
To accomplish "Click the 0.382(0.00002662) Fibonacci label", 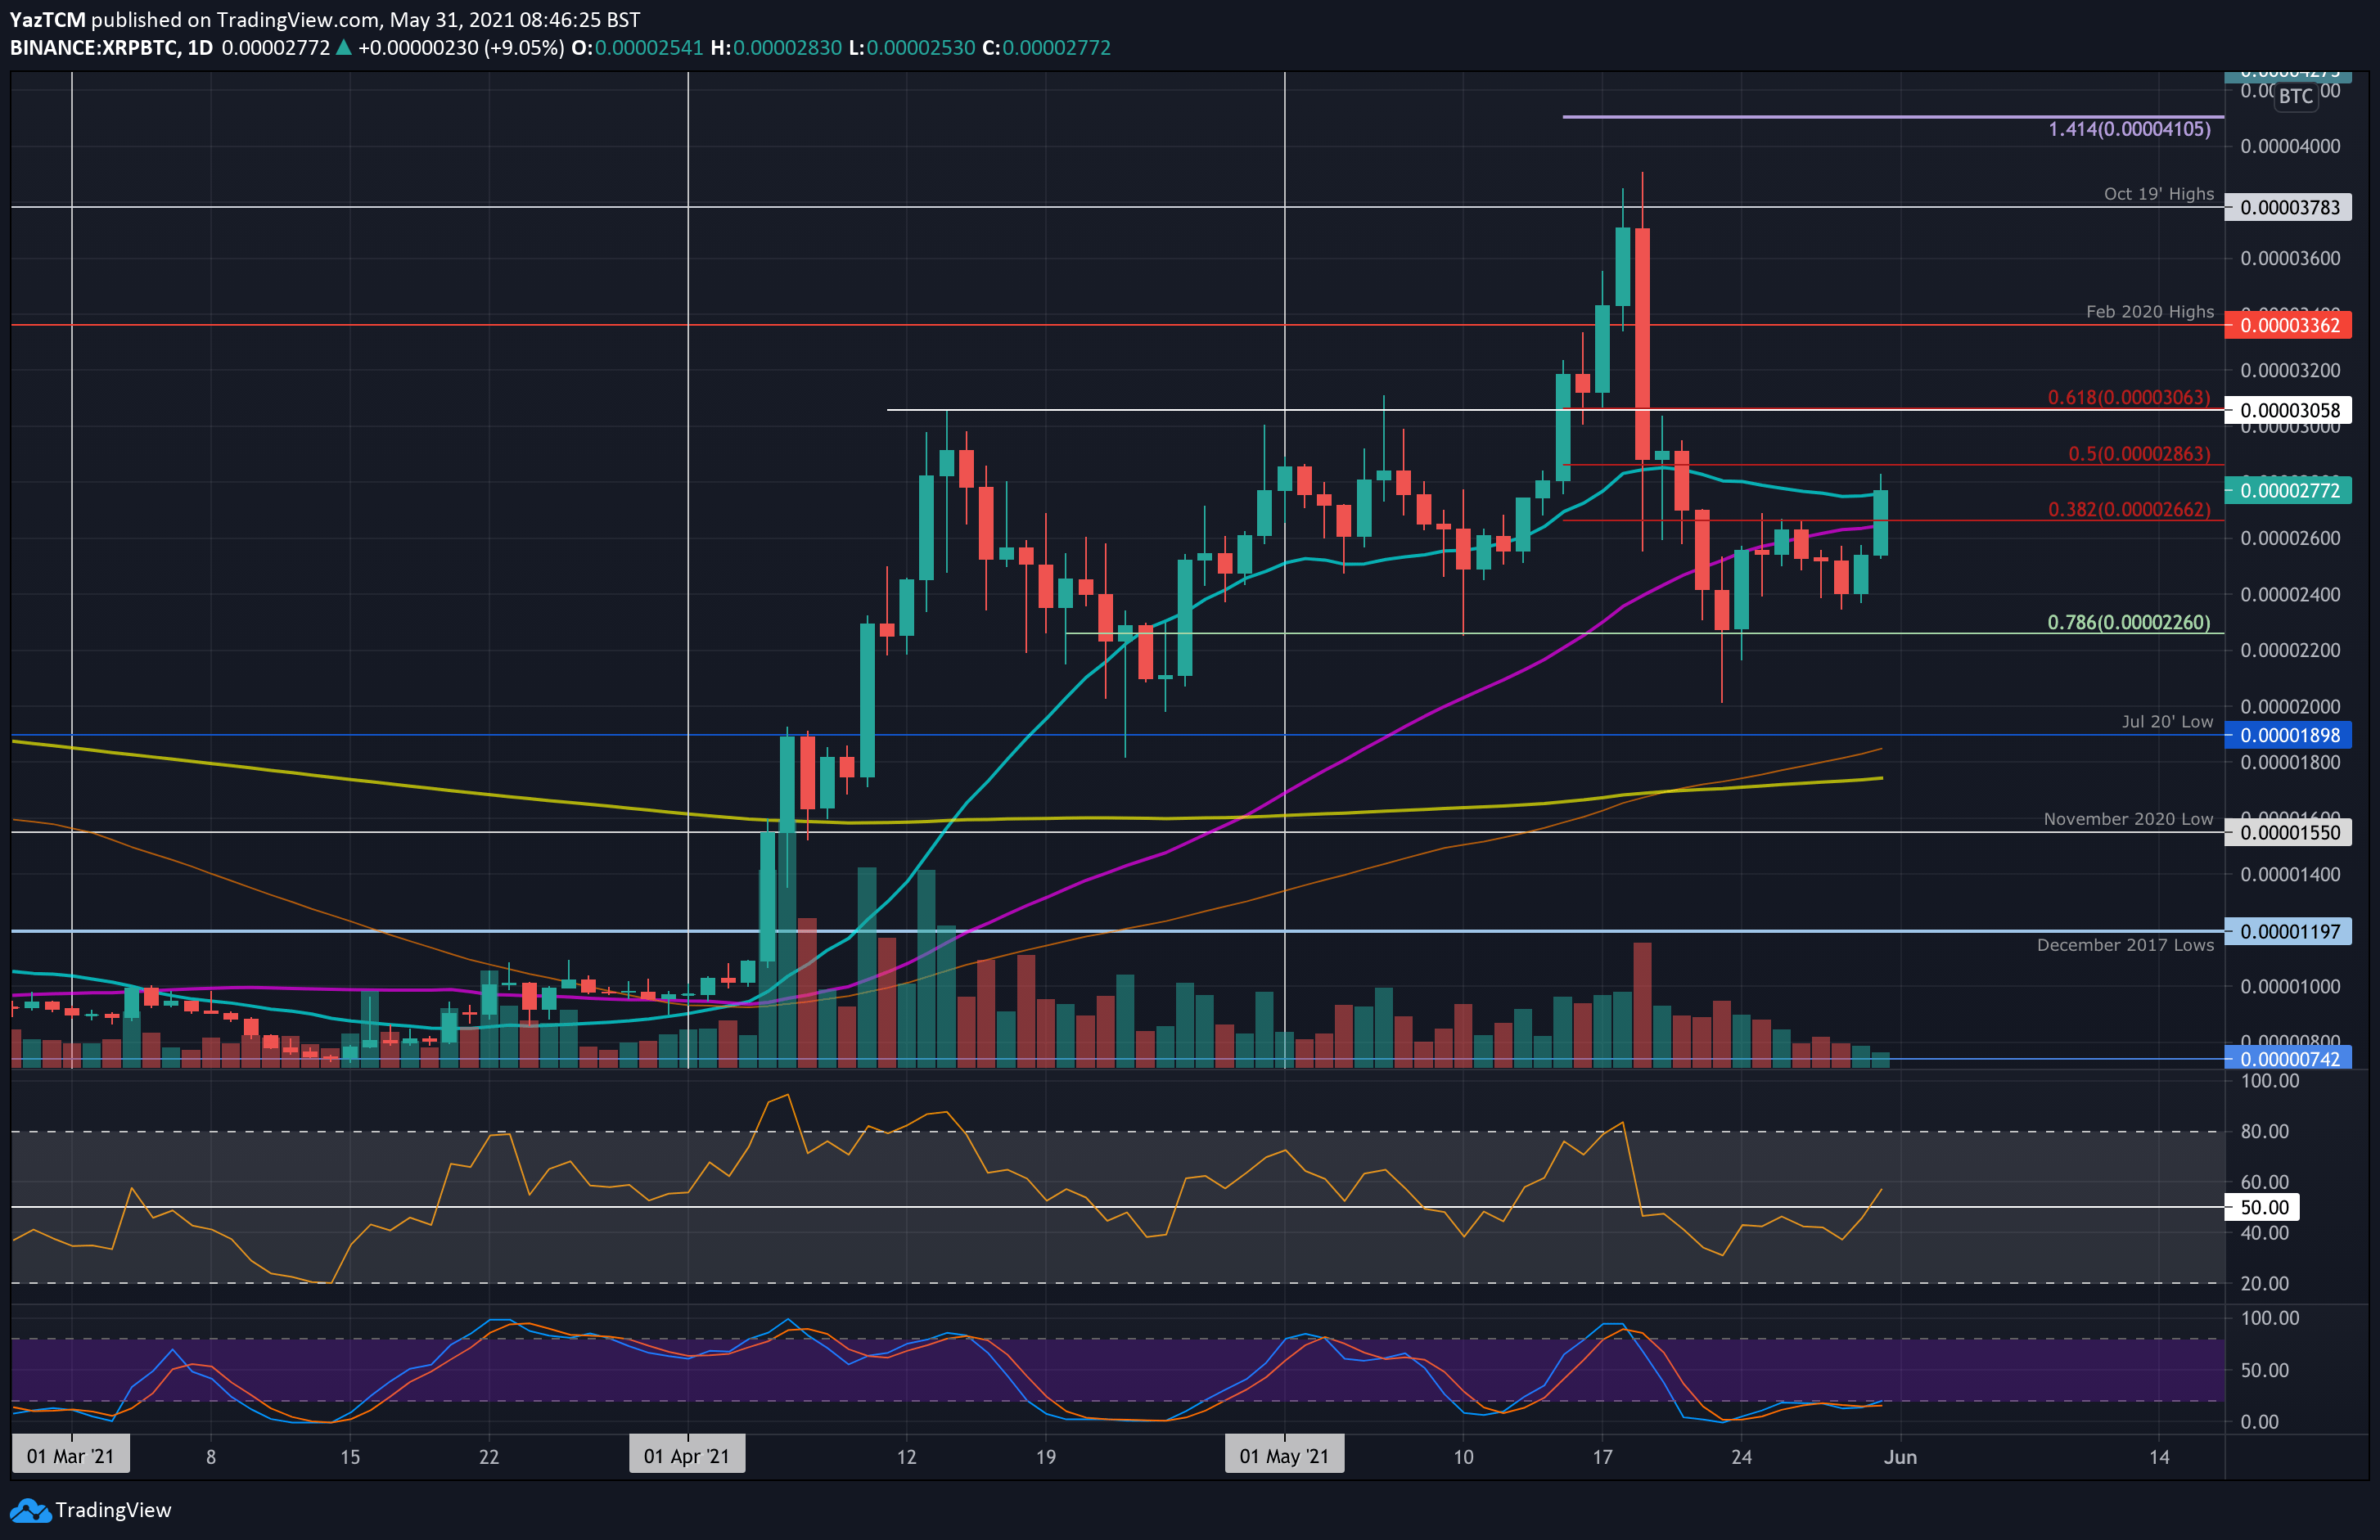I will 2128,510.
